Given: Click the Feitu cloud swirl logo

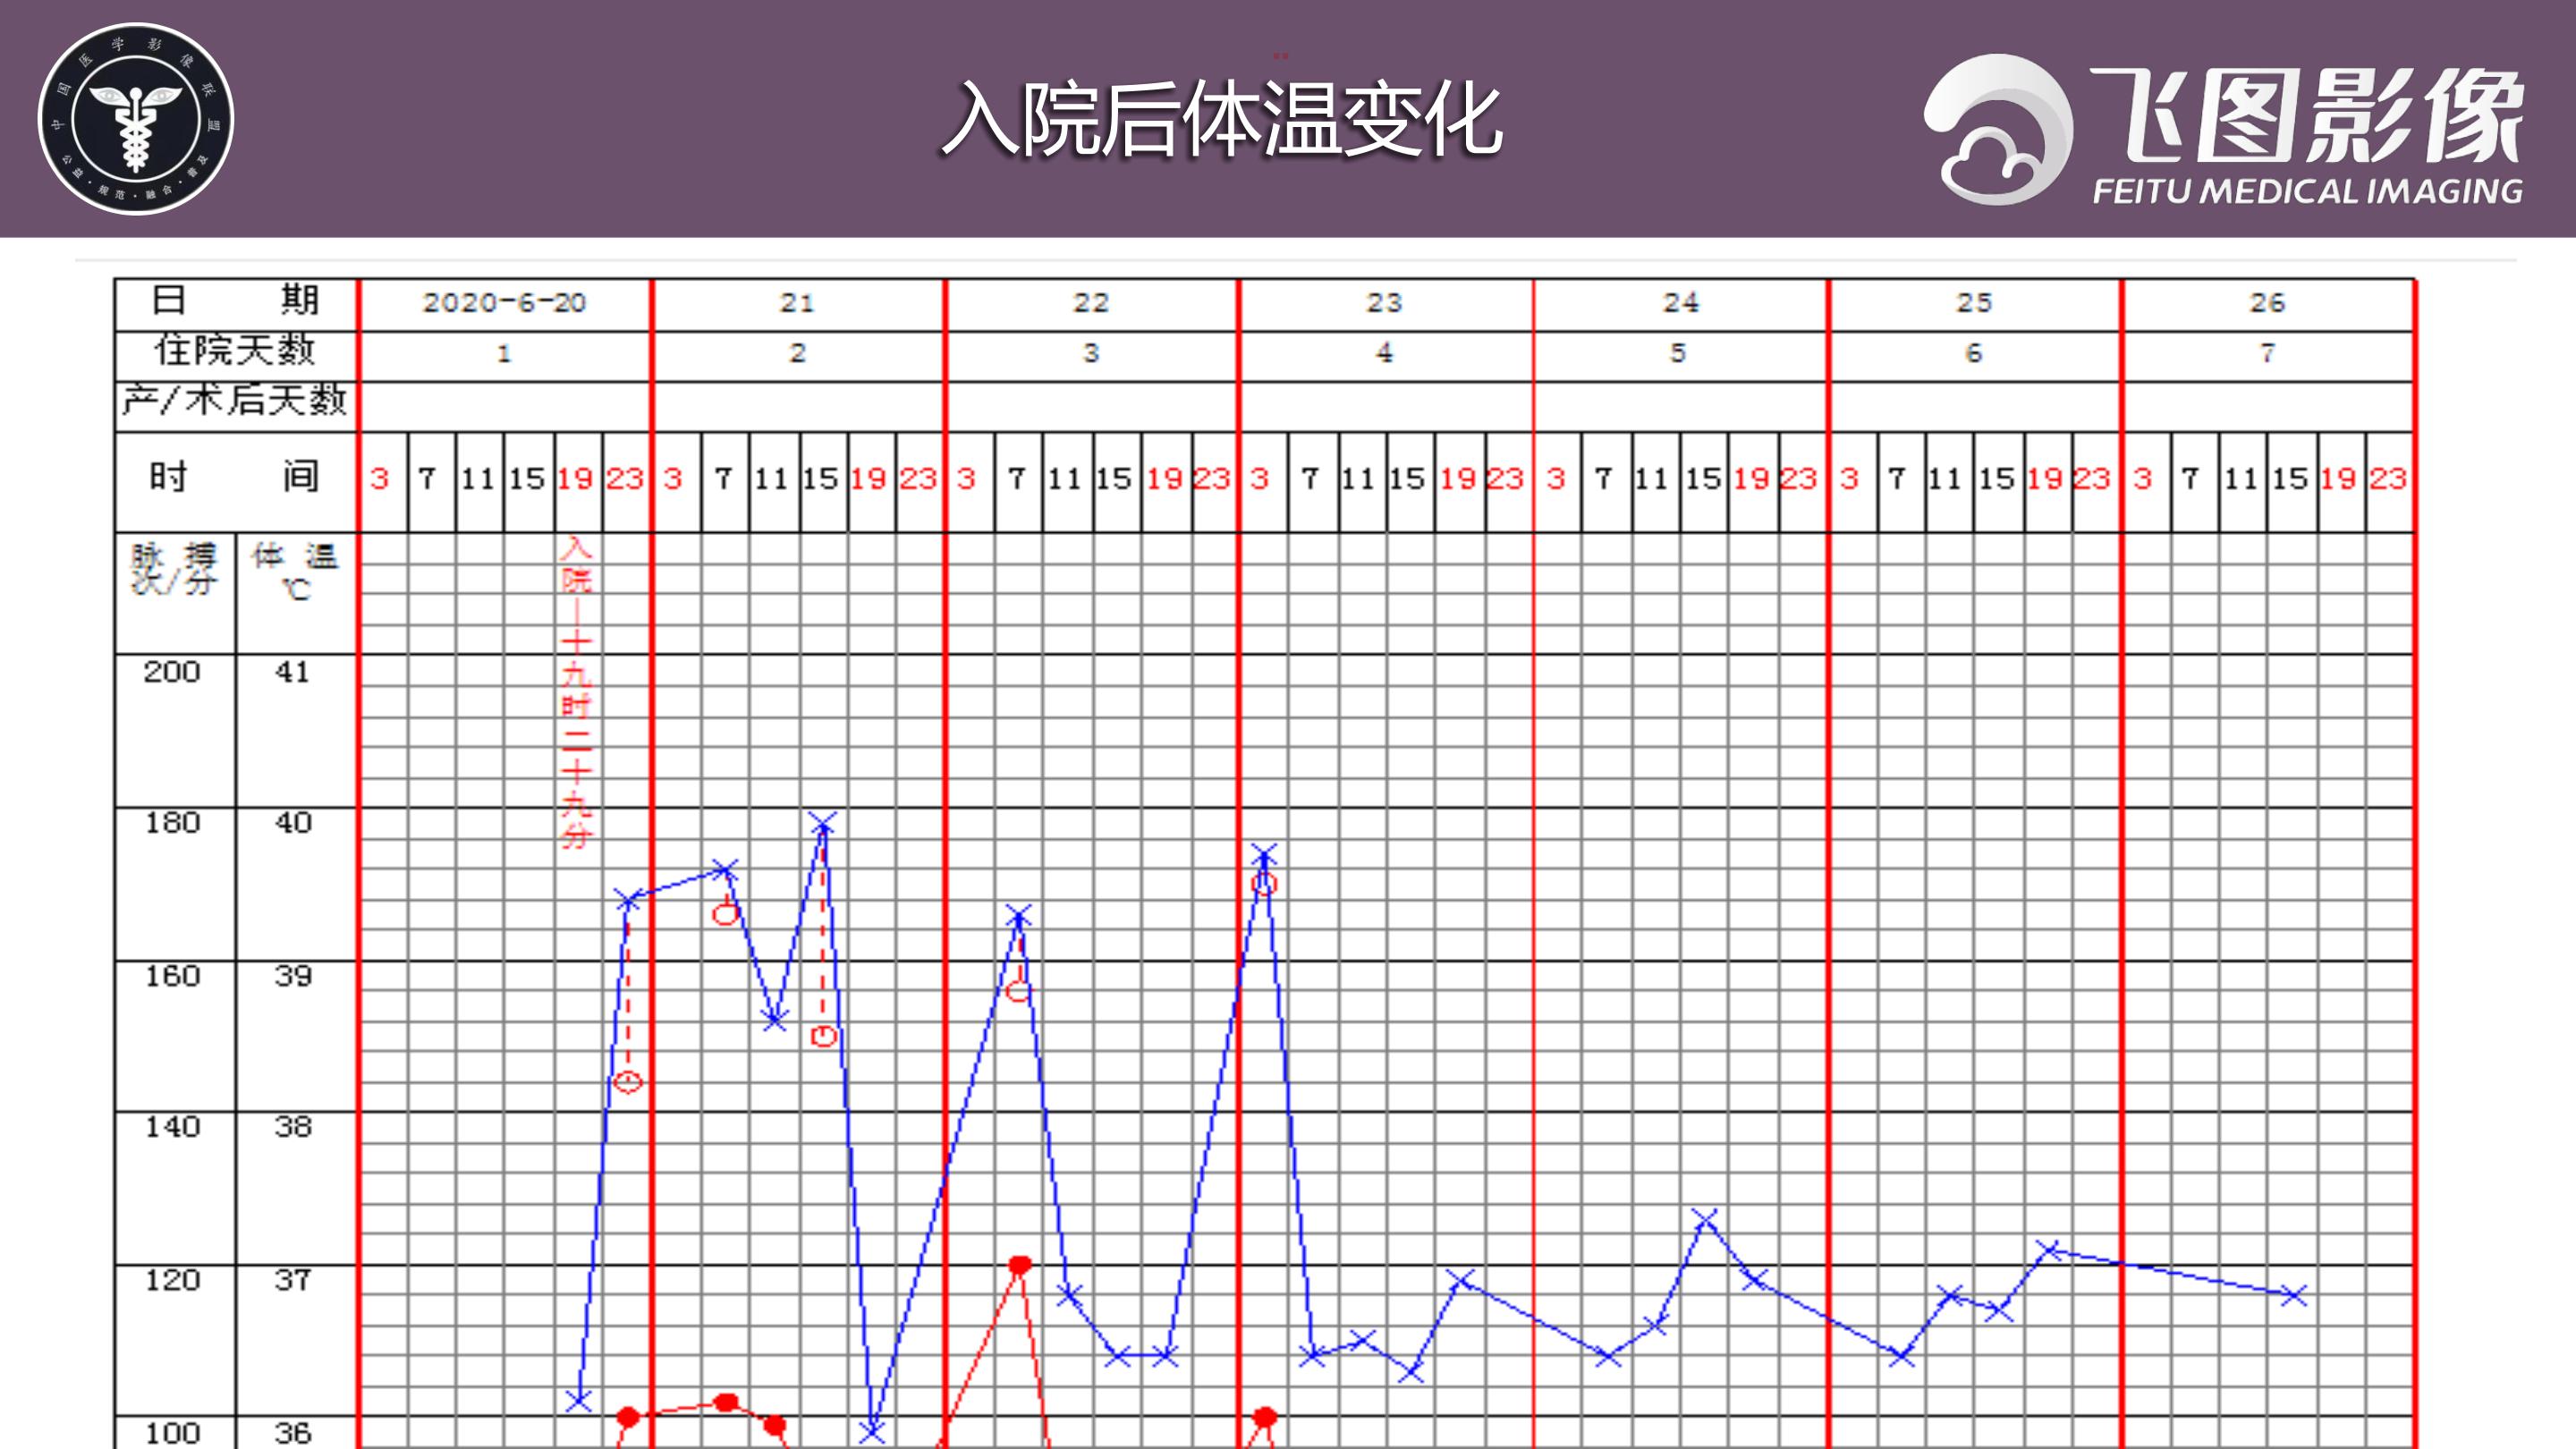Looking at the screenshot, I should 1998,130.
